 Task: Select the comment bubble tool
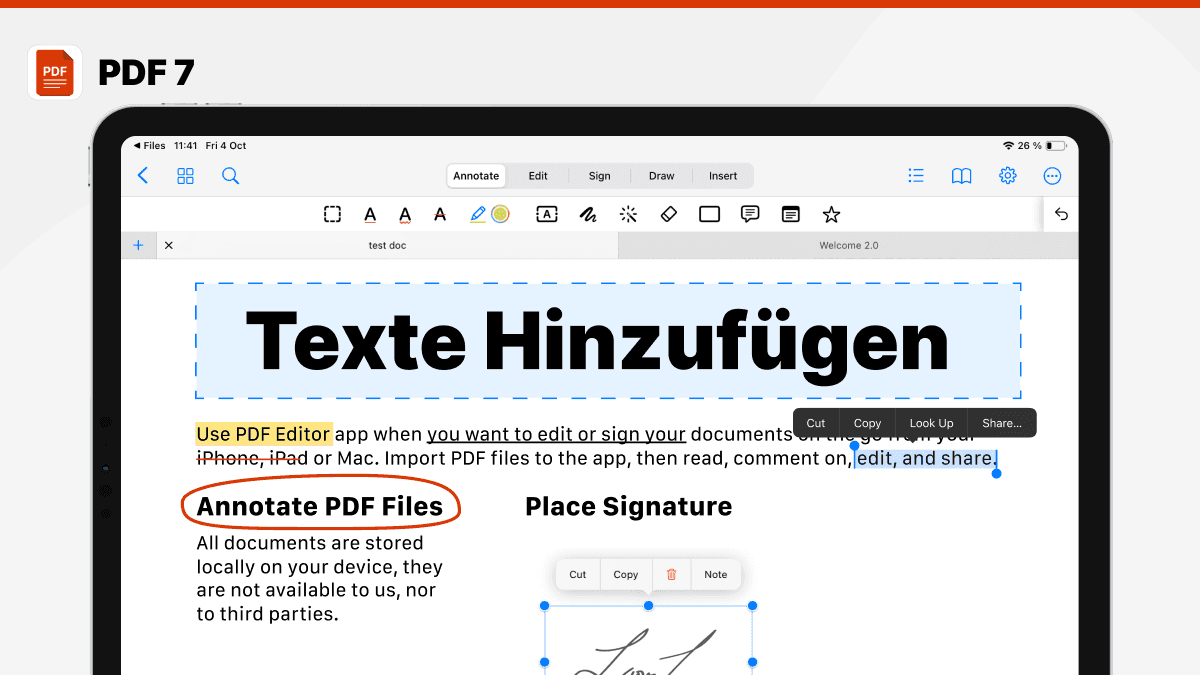click(x=750, y=214)
